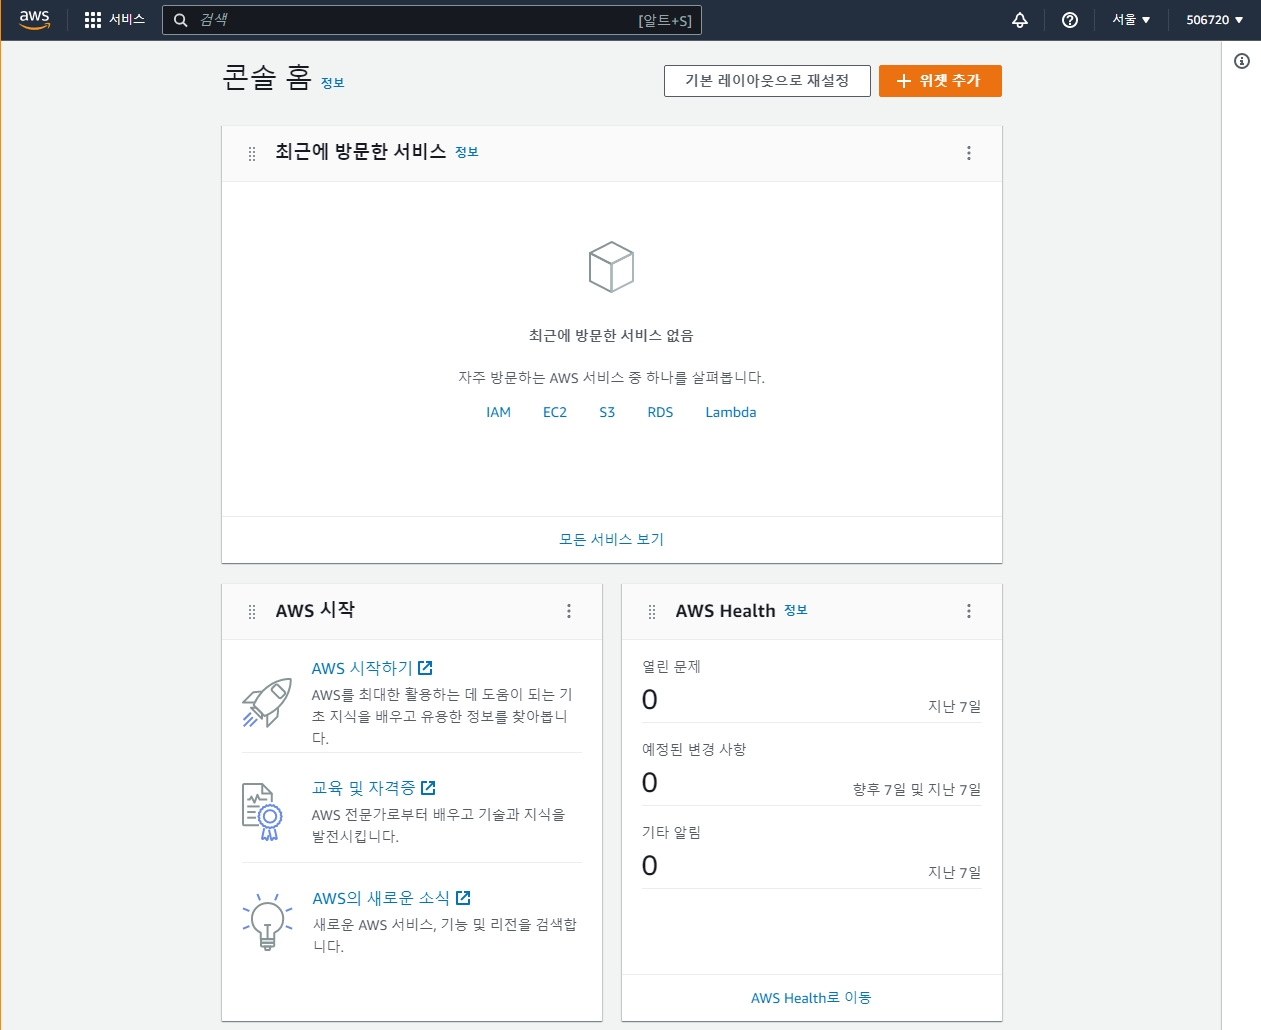
Task: Open the 교육 및 자격증 link
Action: pos(374,788)
